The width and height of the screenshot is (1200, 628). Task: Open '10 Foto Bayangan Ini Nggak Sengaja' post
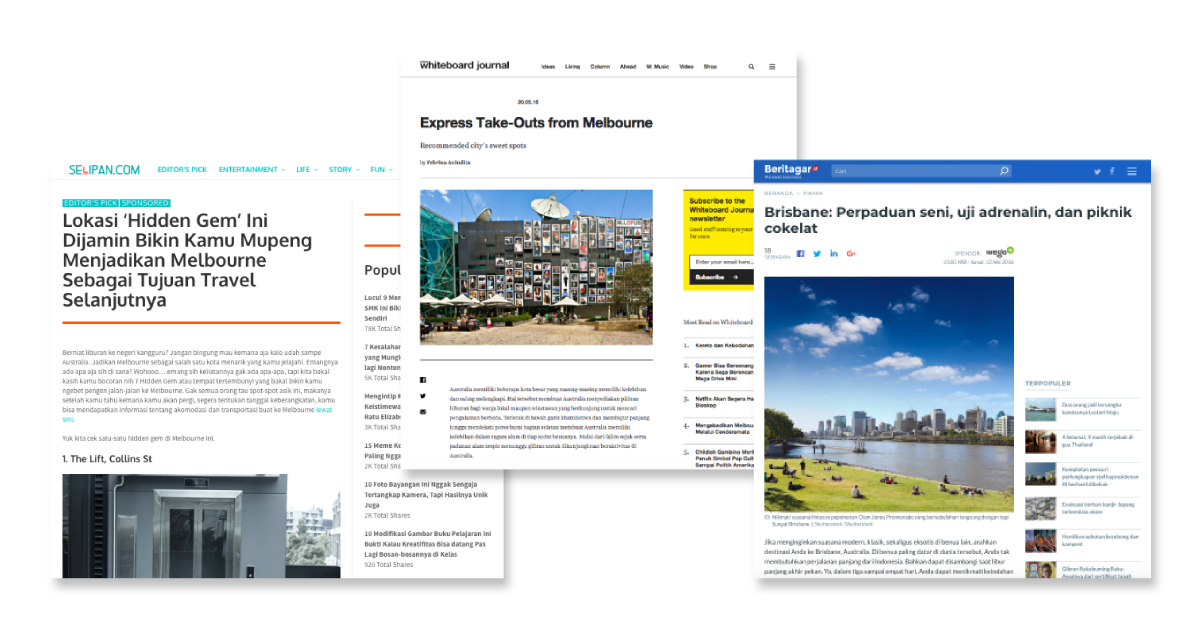(427, 494)
